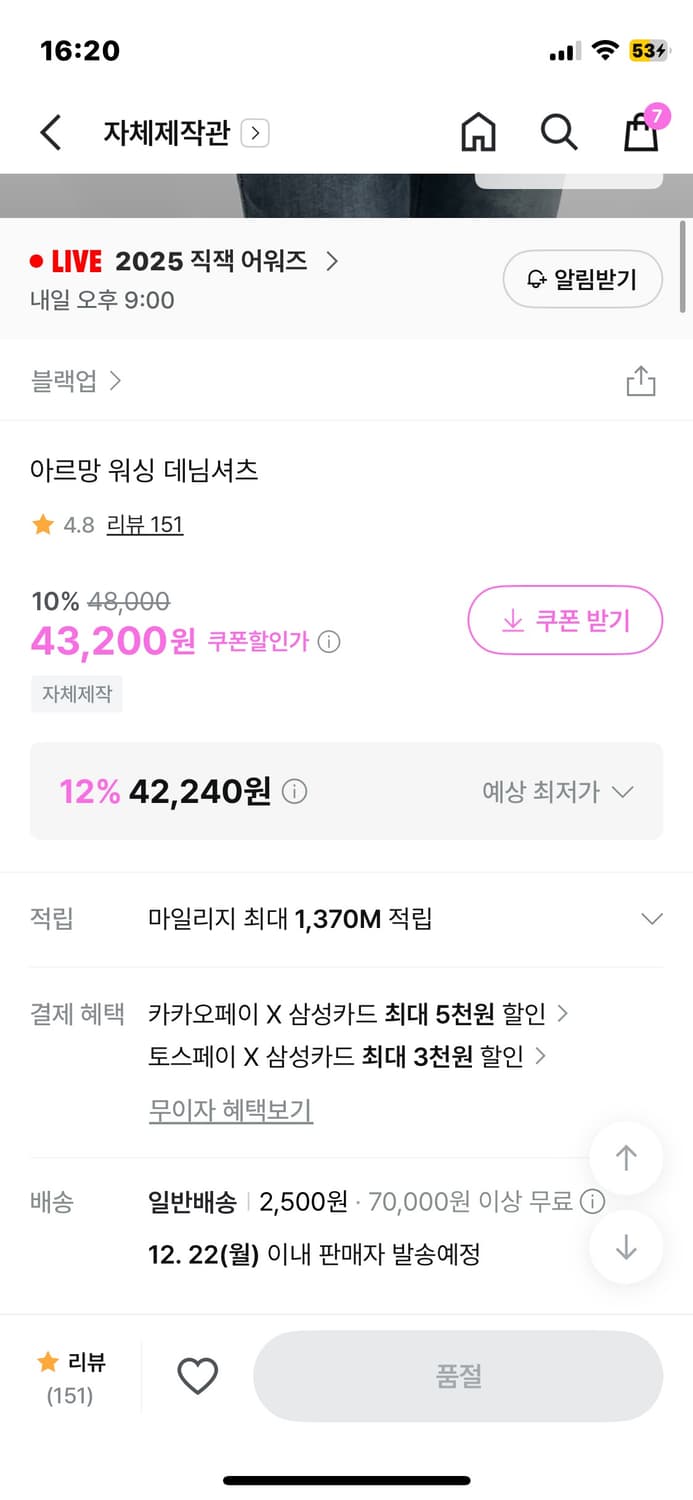This screenshot has height=1500, width=693.
Task: Tap the search magnifier icon
Action: [x=558, y=131]
